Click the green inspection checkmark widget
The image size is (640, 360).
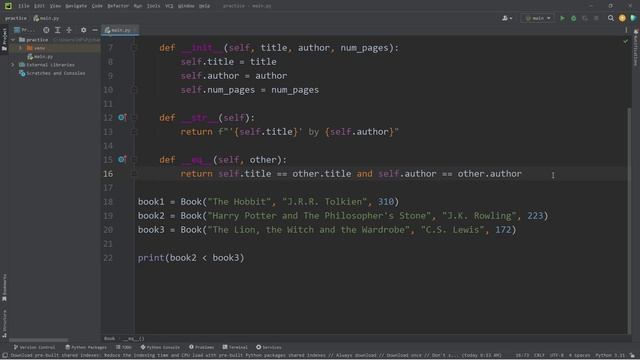626,41
